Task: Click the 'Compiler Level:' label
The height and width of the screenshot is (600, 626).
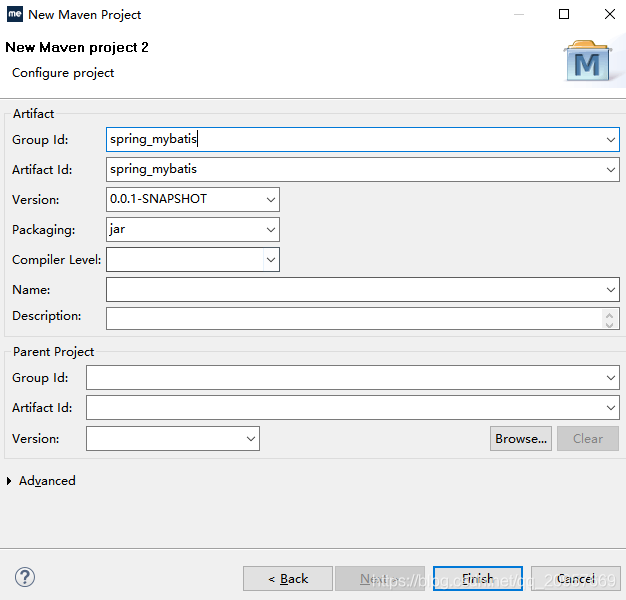Action: [x=56, y=260]
